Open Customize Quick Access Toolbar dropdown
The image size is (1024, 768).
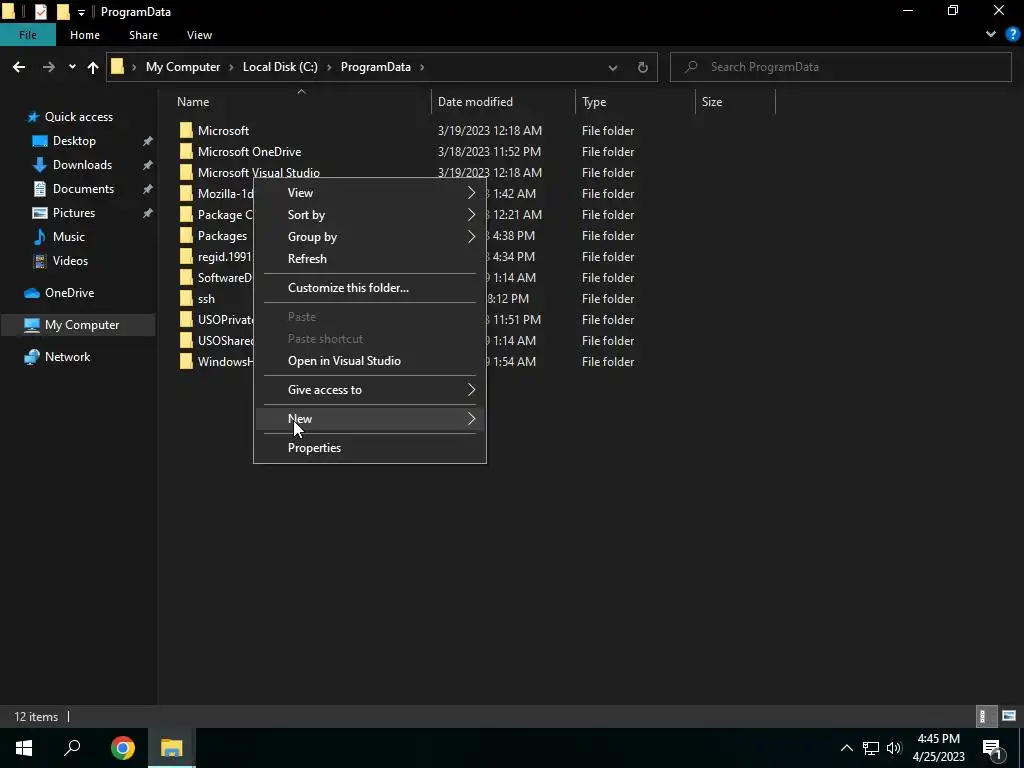coord(81,12)
